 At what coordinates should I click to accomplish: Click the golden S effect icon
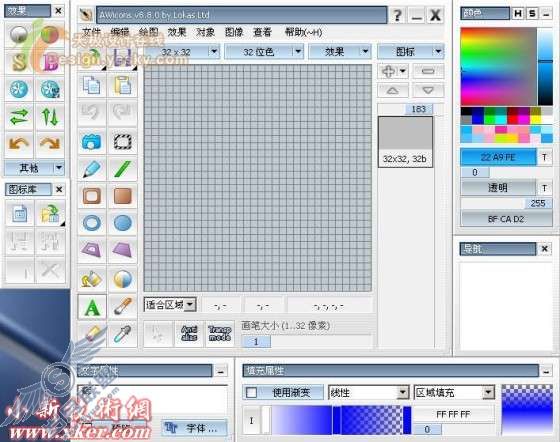pos(19,62)
